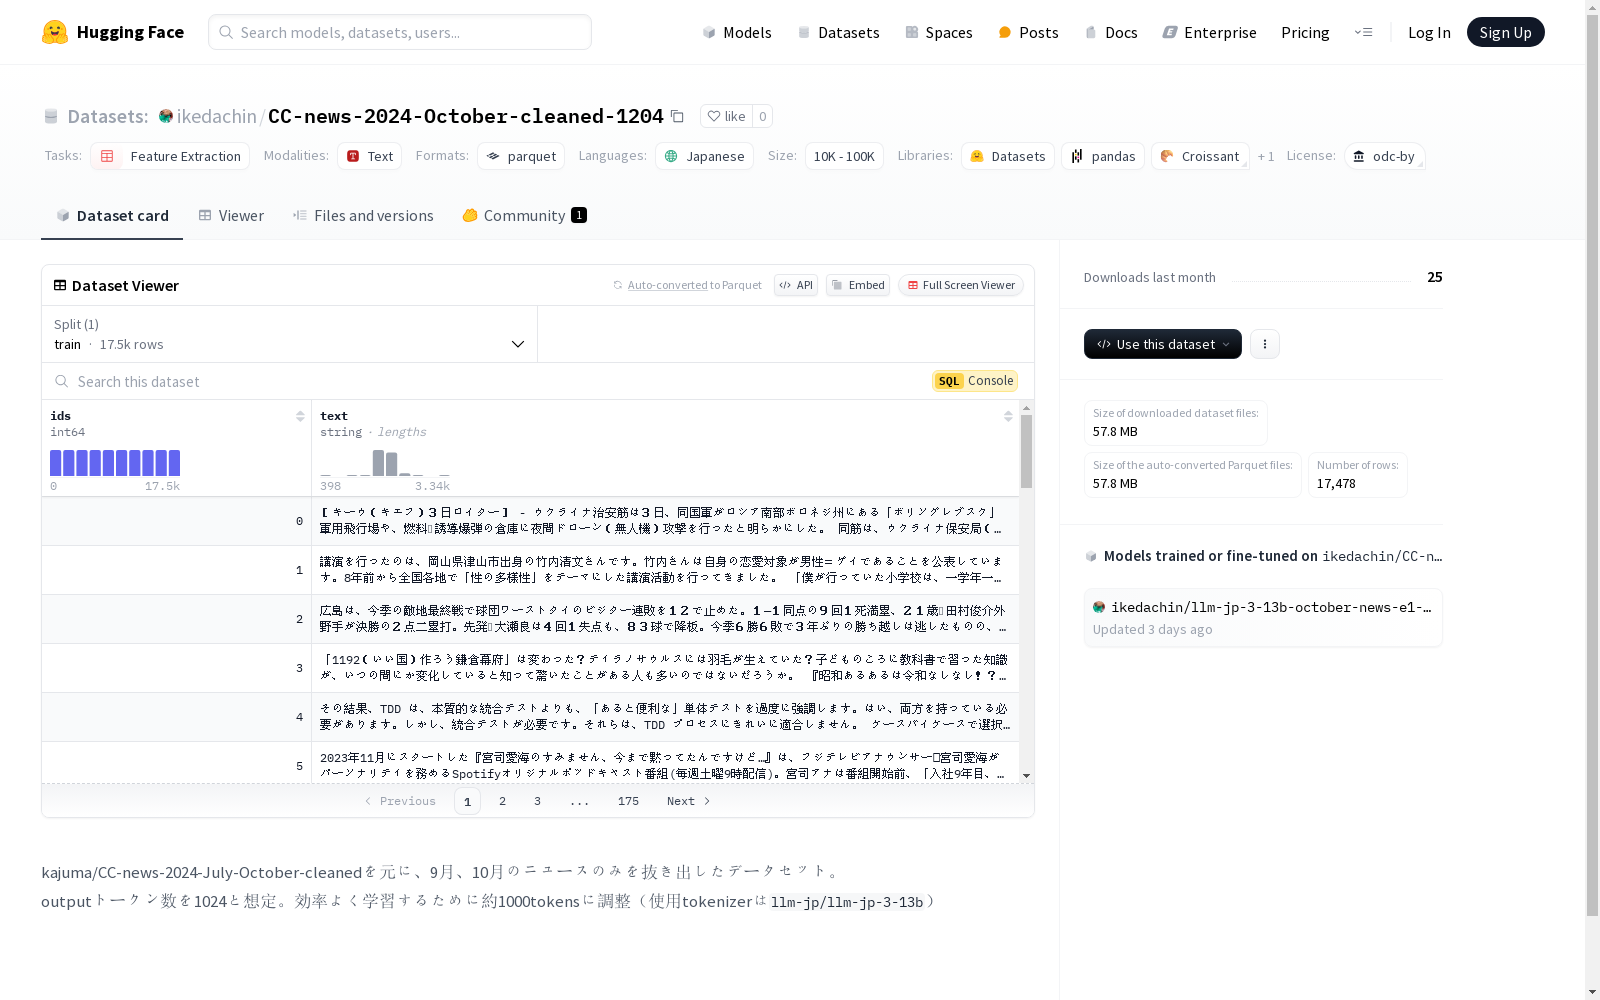Click the Text modality tag
1600x1000 pixels.
point(369,156)
